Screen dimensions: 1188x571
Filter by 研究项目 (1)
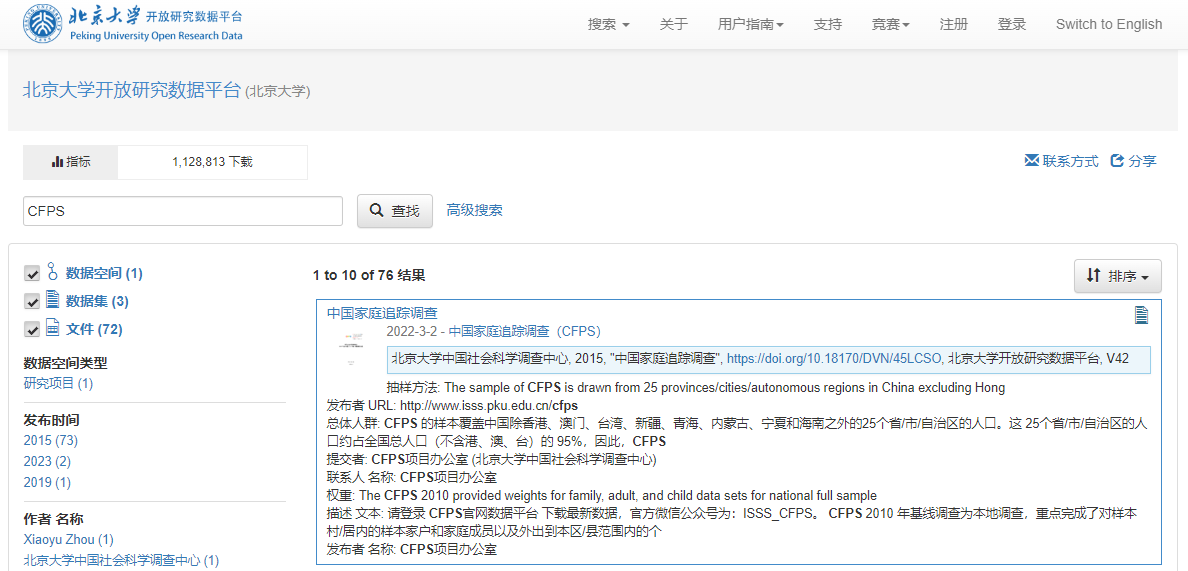pyautogui.click(x=58, y=383)
